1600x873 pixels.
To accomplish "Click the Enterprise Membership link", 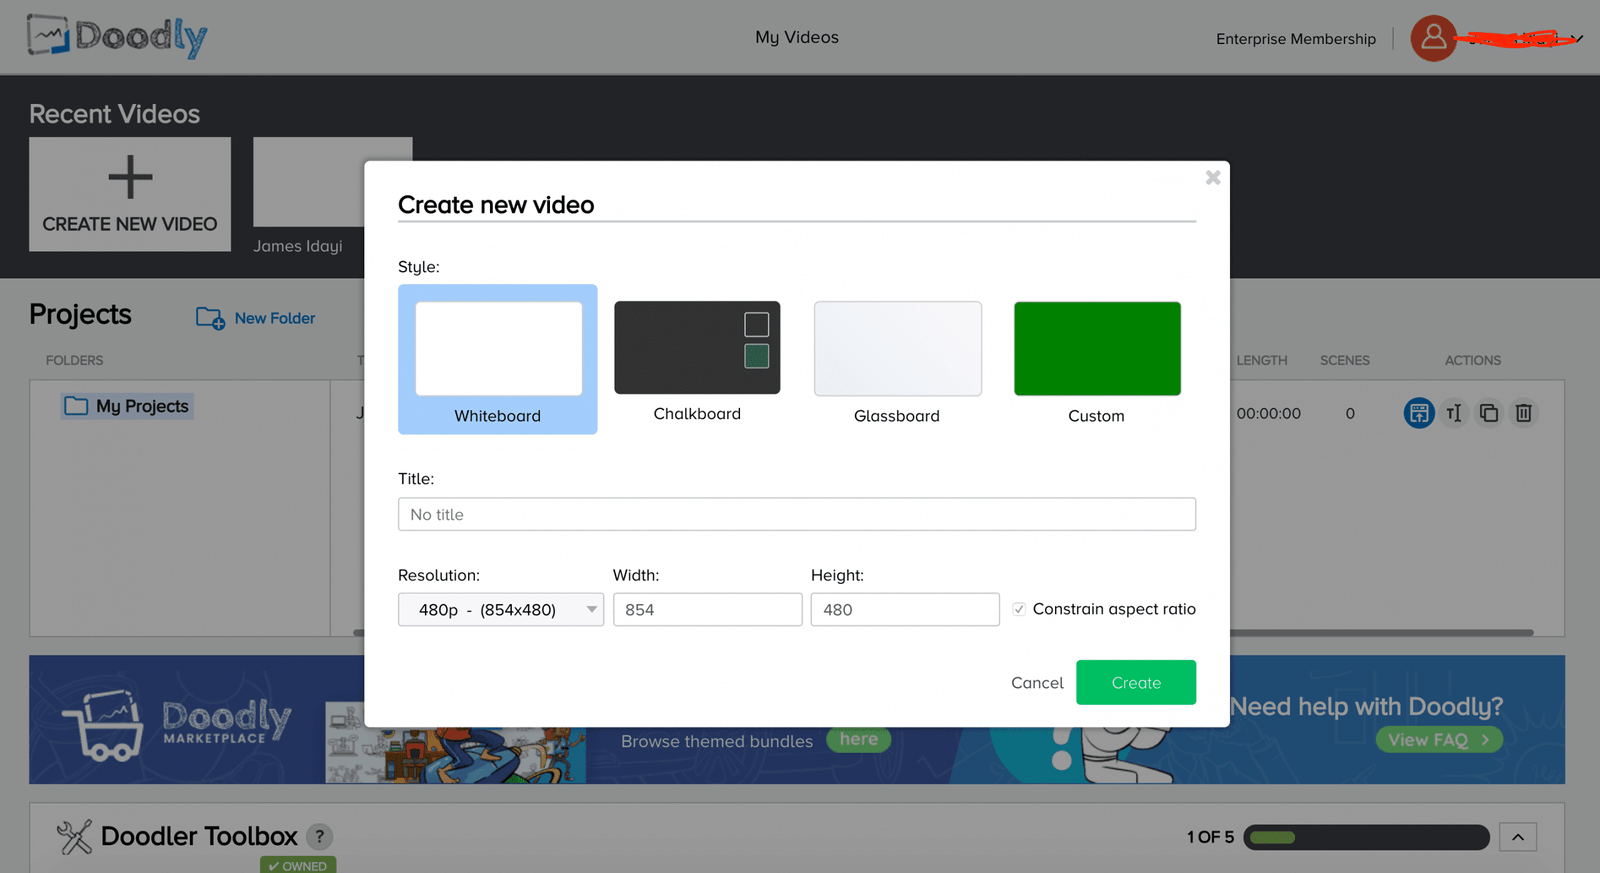I will click(1296, 39).
